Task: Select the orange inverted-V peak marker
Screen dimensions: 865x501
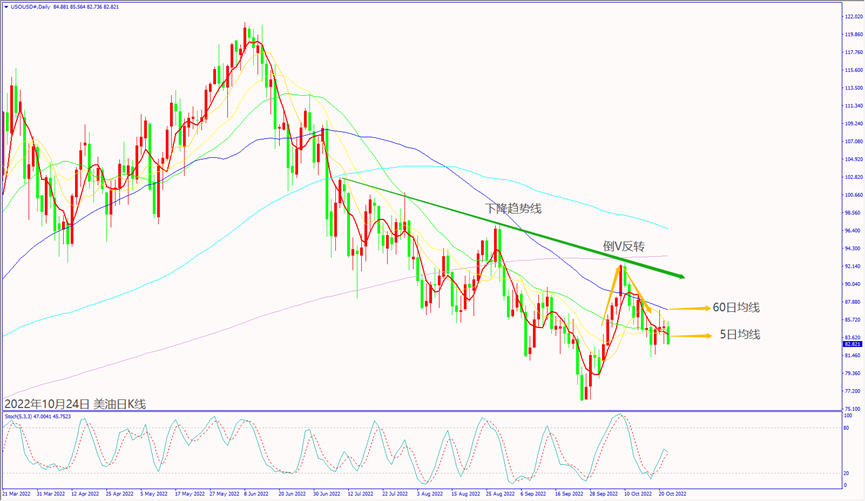Action: (x=622, y=267)
